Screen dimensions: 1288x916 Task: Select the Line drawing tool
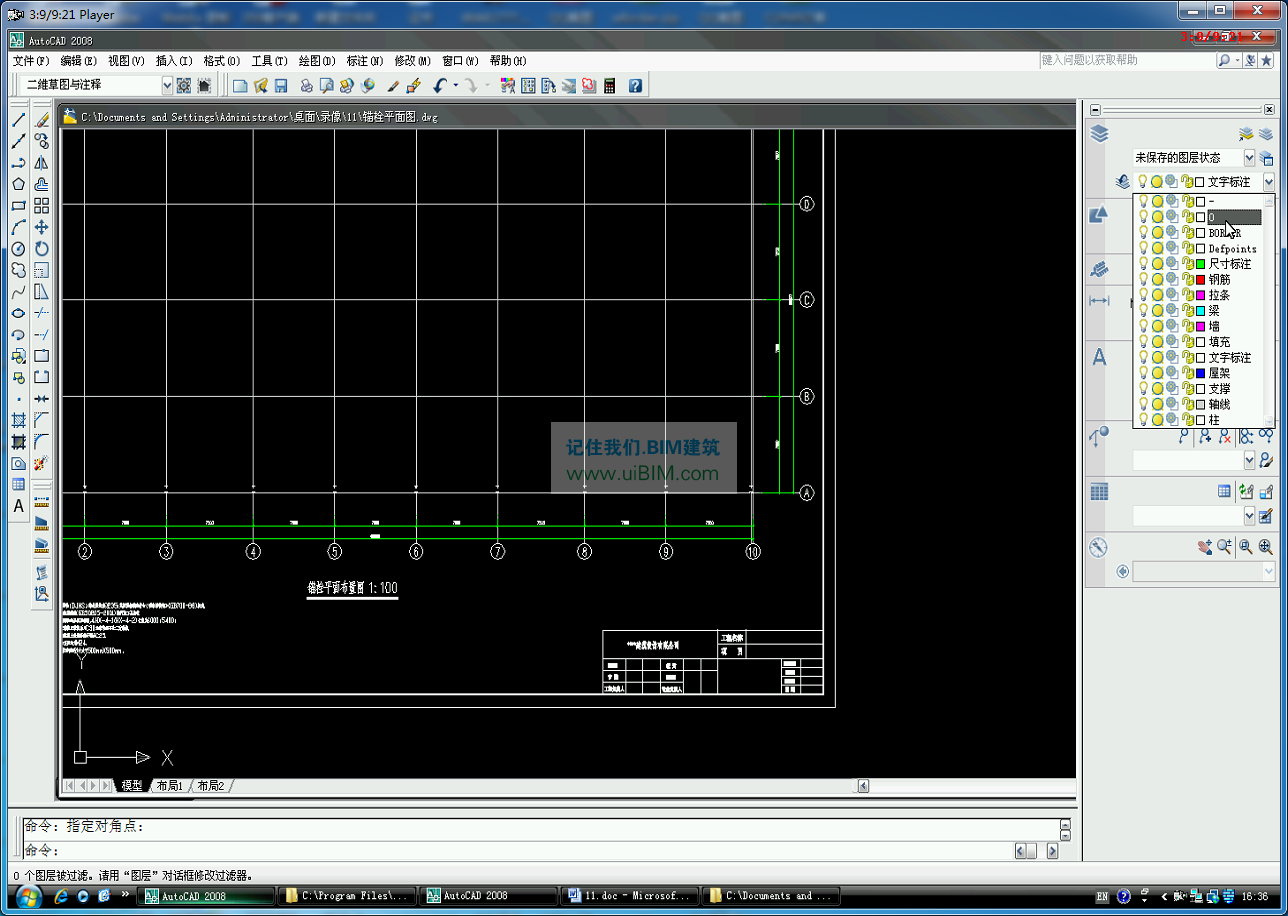pos(18,120)
